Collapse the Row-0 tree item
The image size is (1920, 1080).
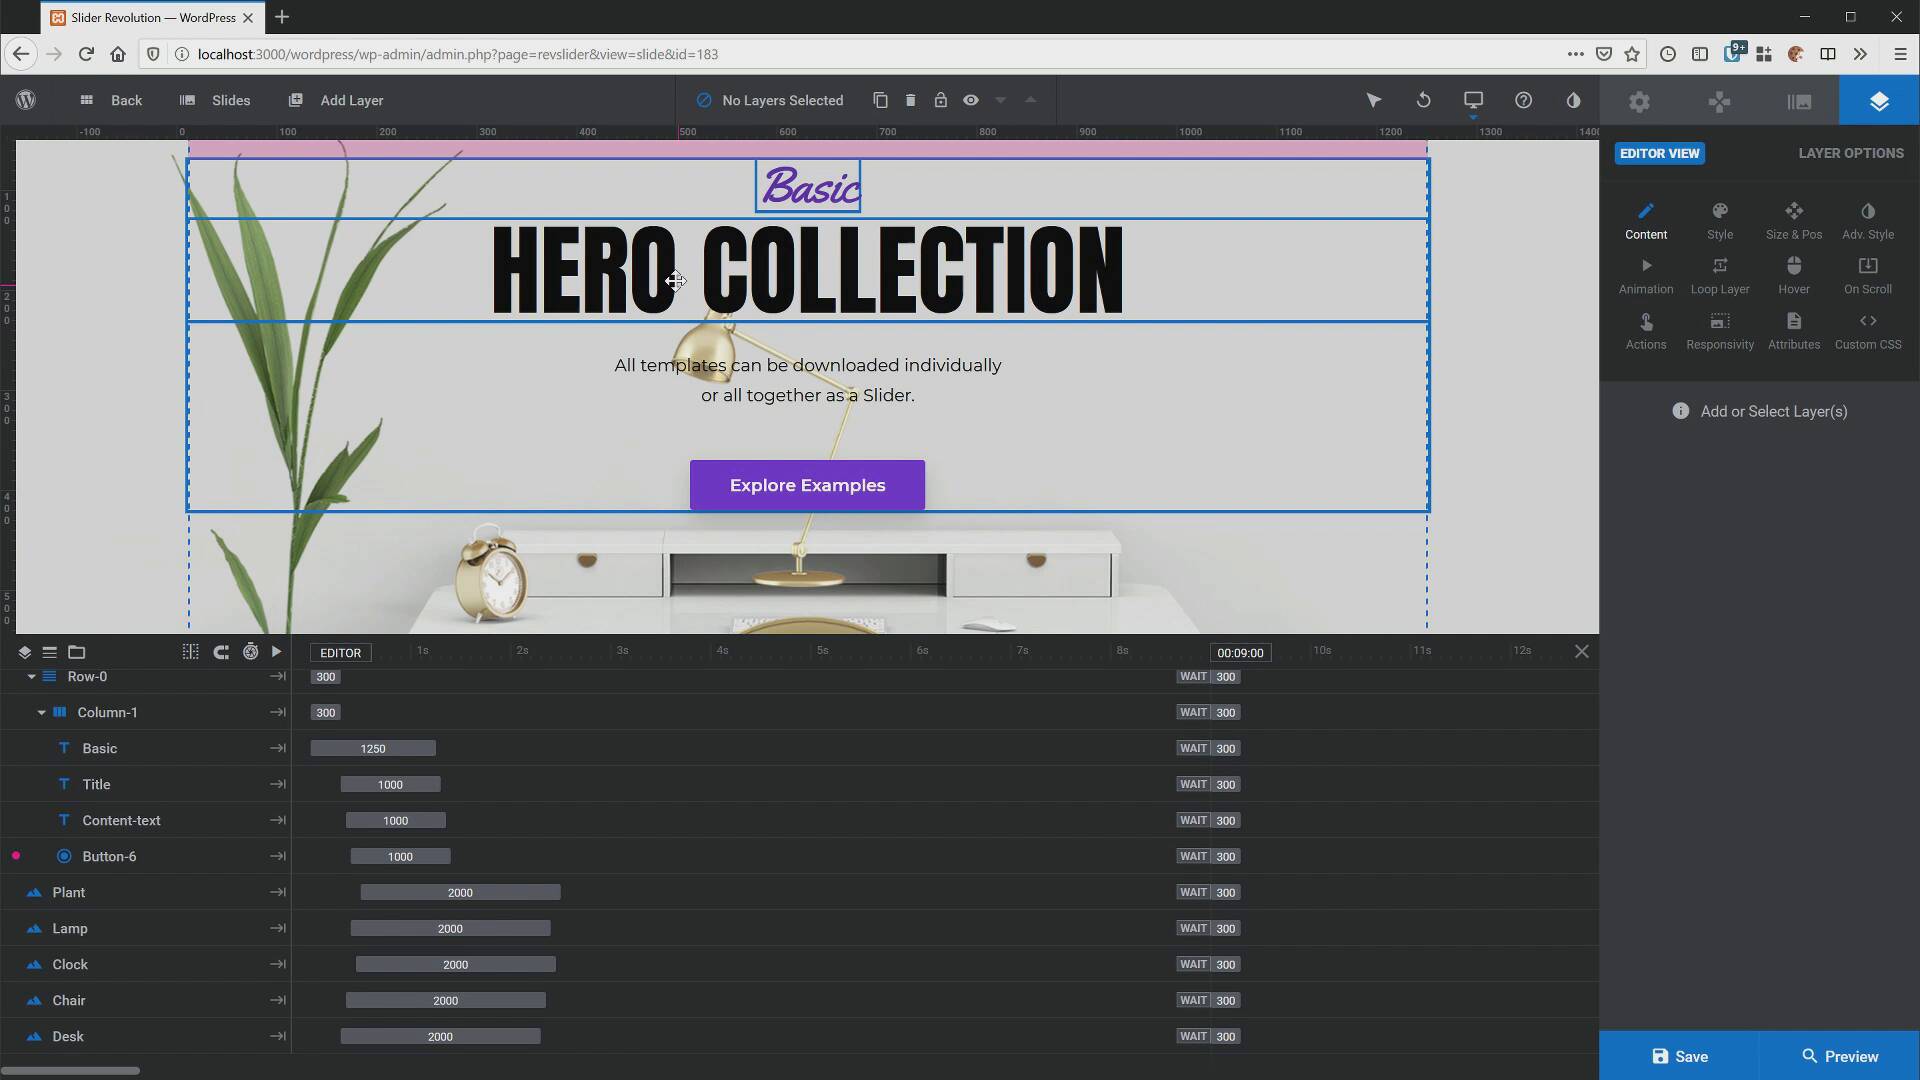[31, 677]
